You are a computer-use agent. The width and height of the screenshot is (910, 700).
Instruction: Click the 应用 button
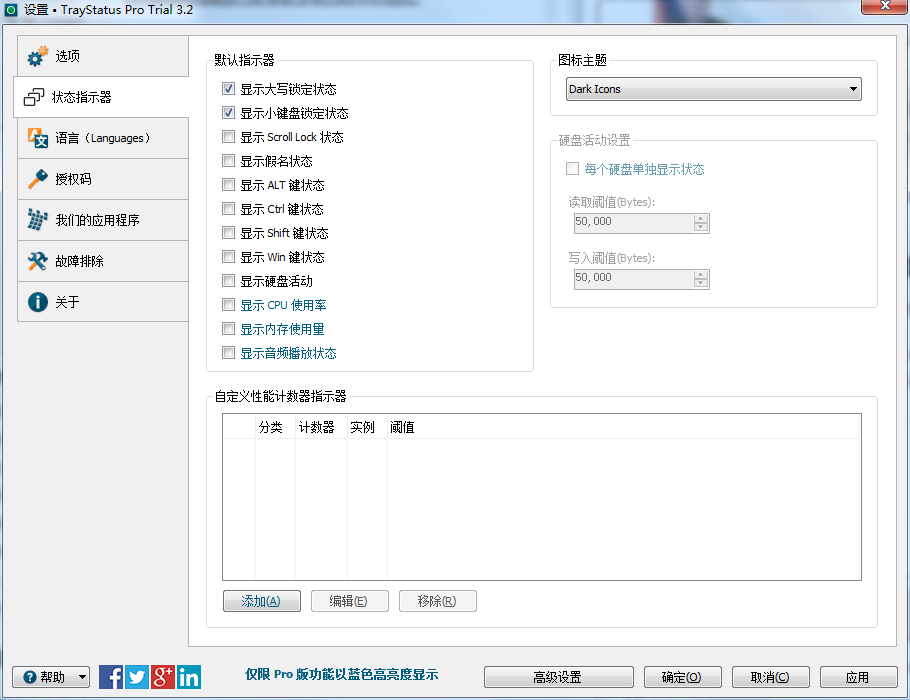pos(858,677)
